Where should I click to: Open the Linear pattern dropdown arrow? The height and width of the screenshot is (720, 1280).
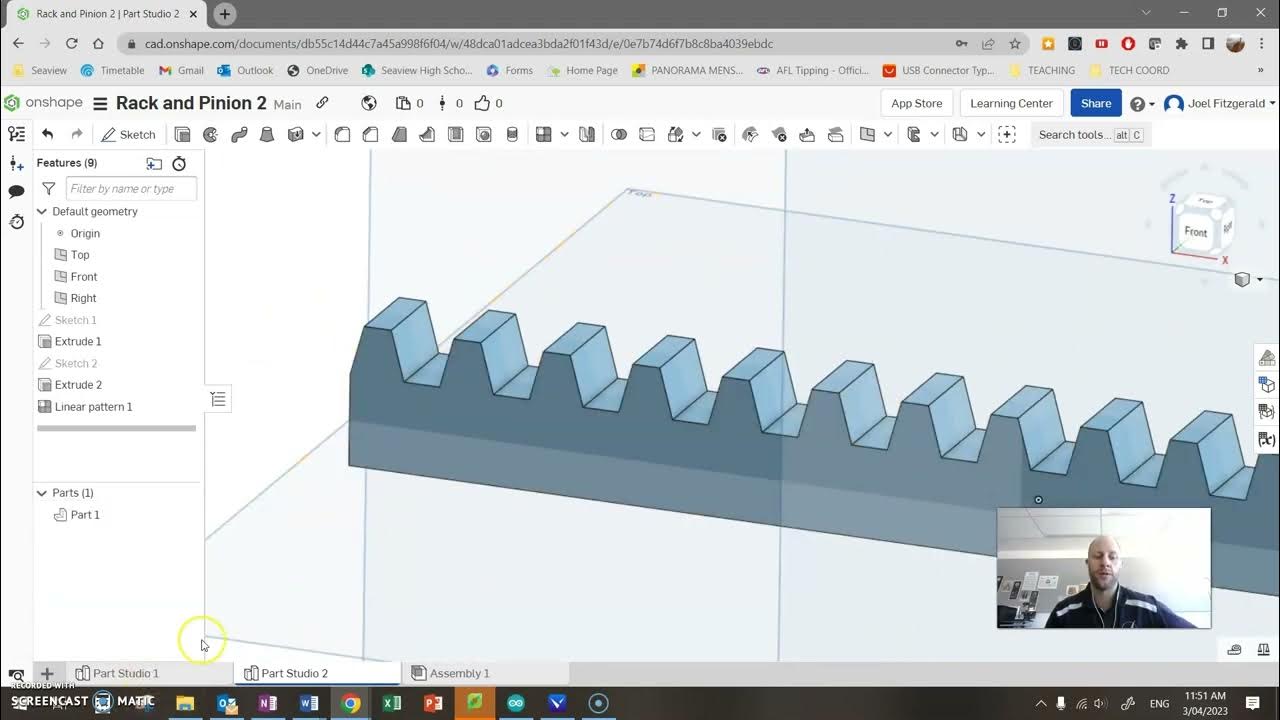(x=564, y=134)
